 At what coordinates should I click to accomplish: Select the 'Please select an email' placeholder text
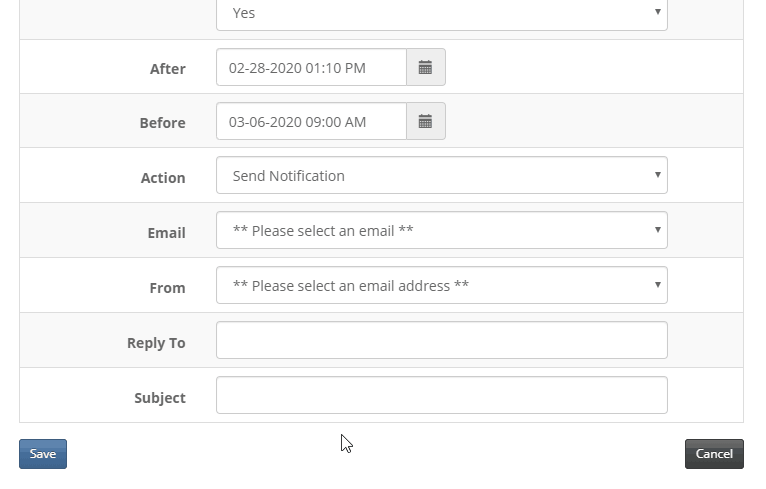tap(323, 231)
